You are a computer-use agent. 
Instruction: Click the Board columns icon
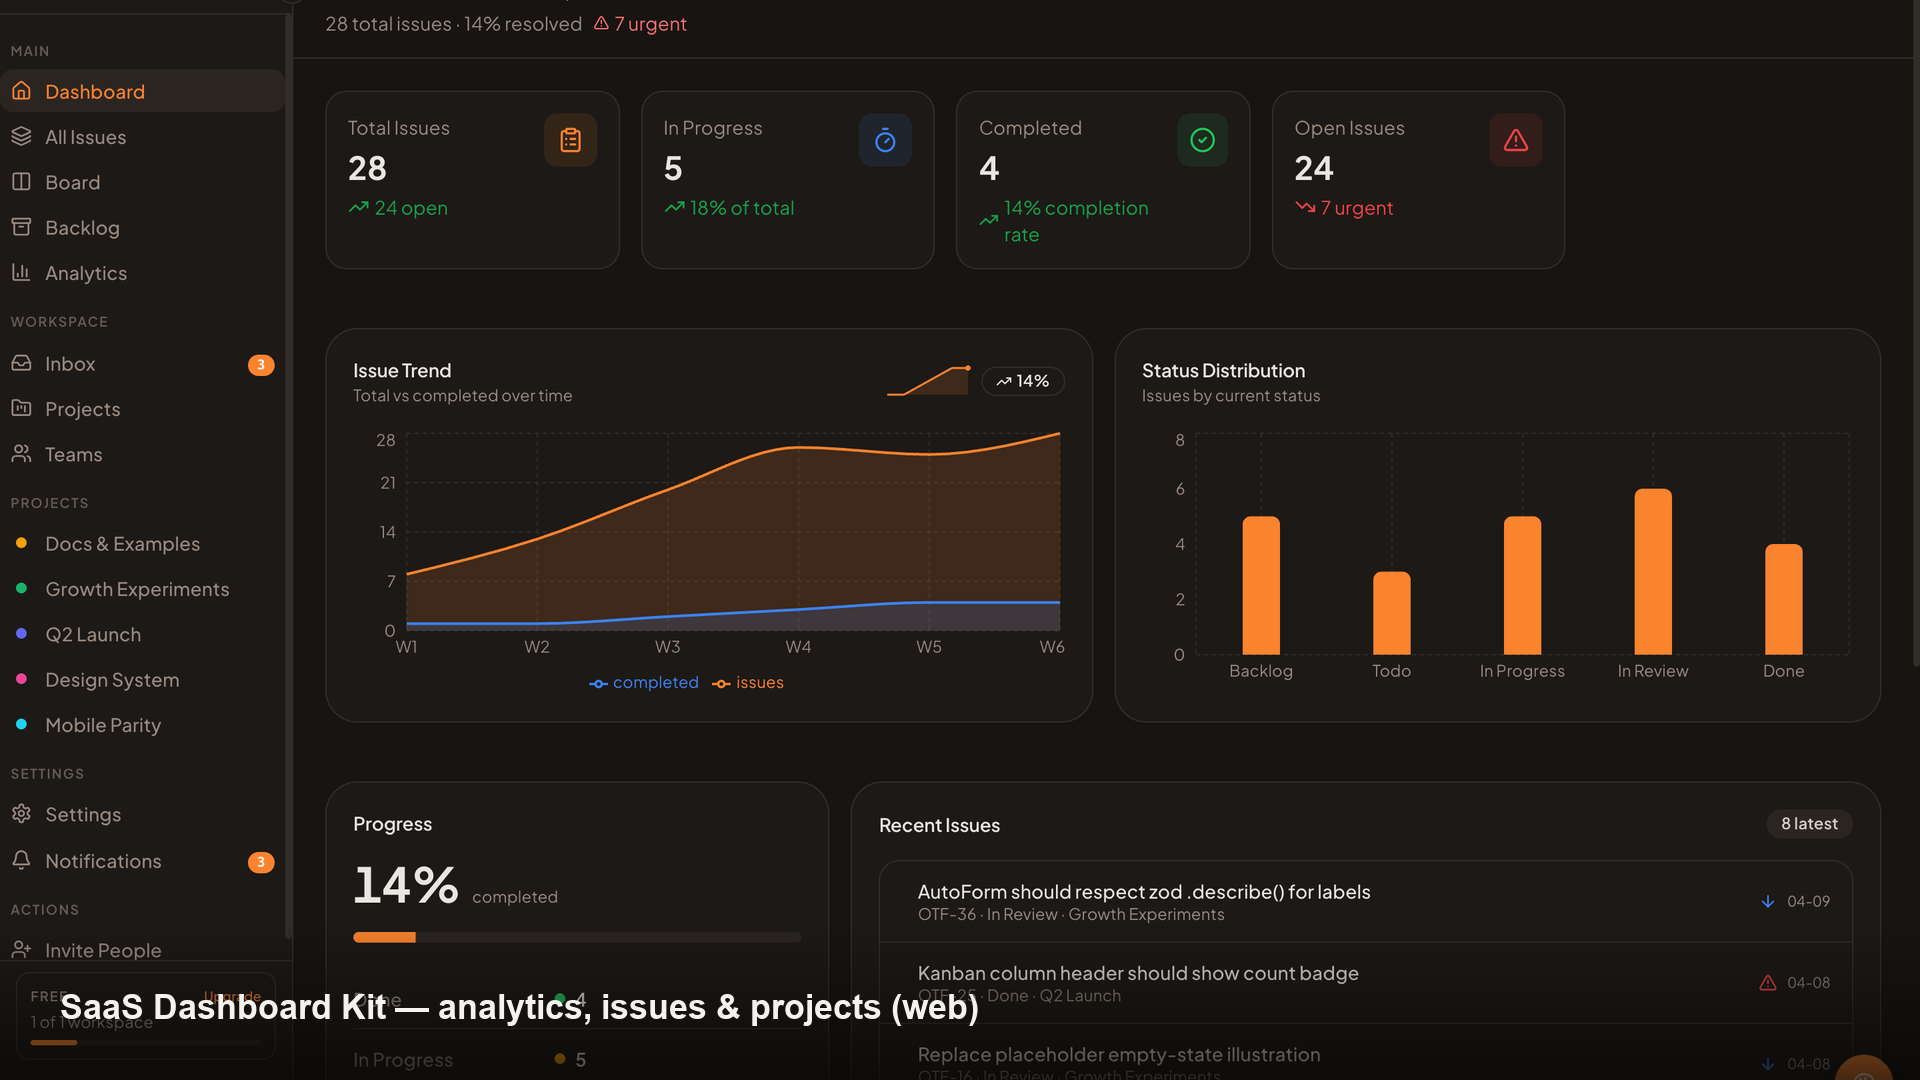point(21,182)
